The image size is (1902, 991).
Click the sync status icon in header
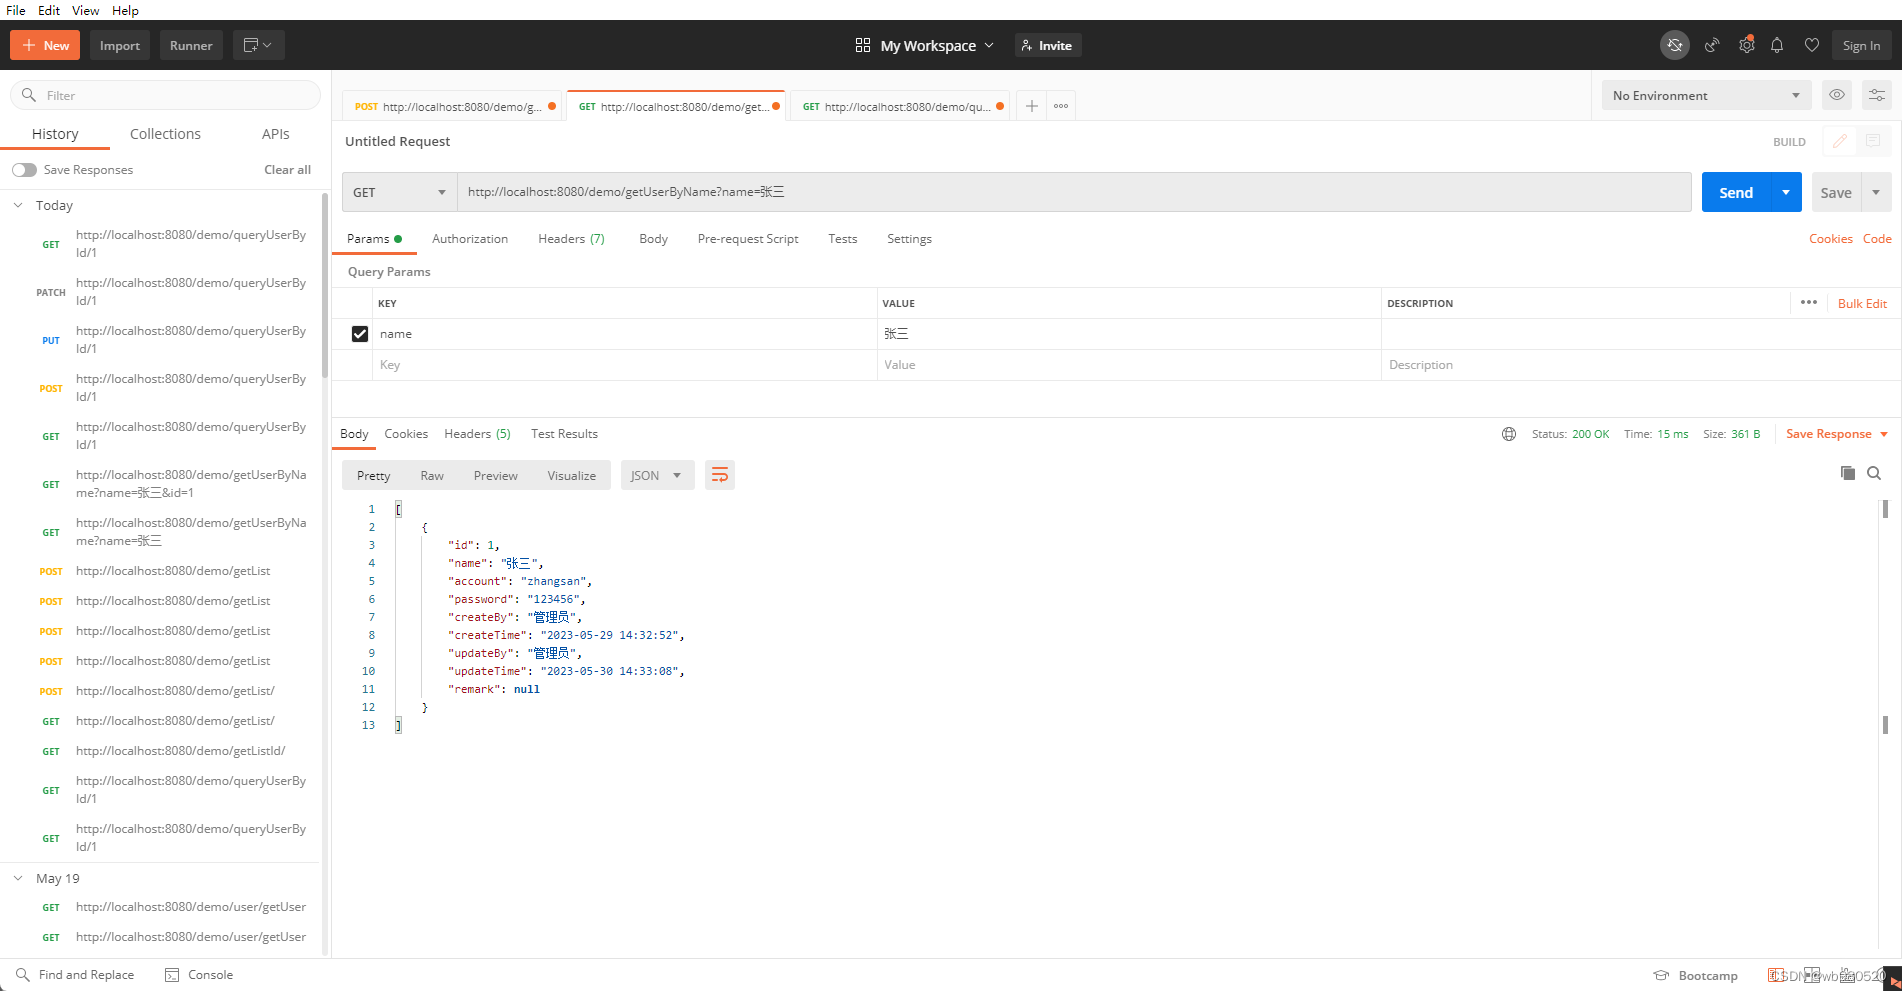tap(1675, 45)
